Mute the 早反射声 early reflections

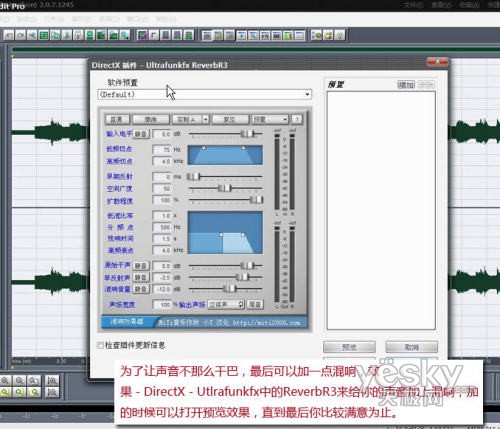tap(141, 277)
